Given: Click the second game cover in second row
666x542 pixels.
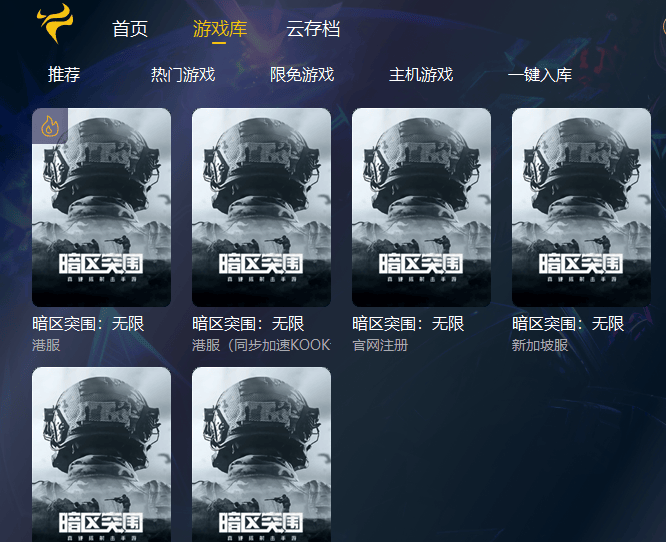Looking at the screenshot, I should [x=261, y=454].
